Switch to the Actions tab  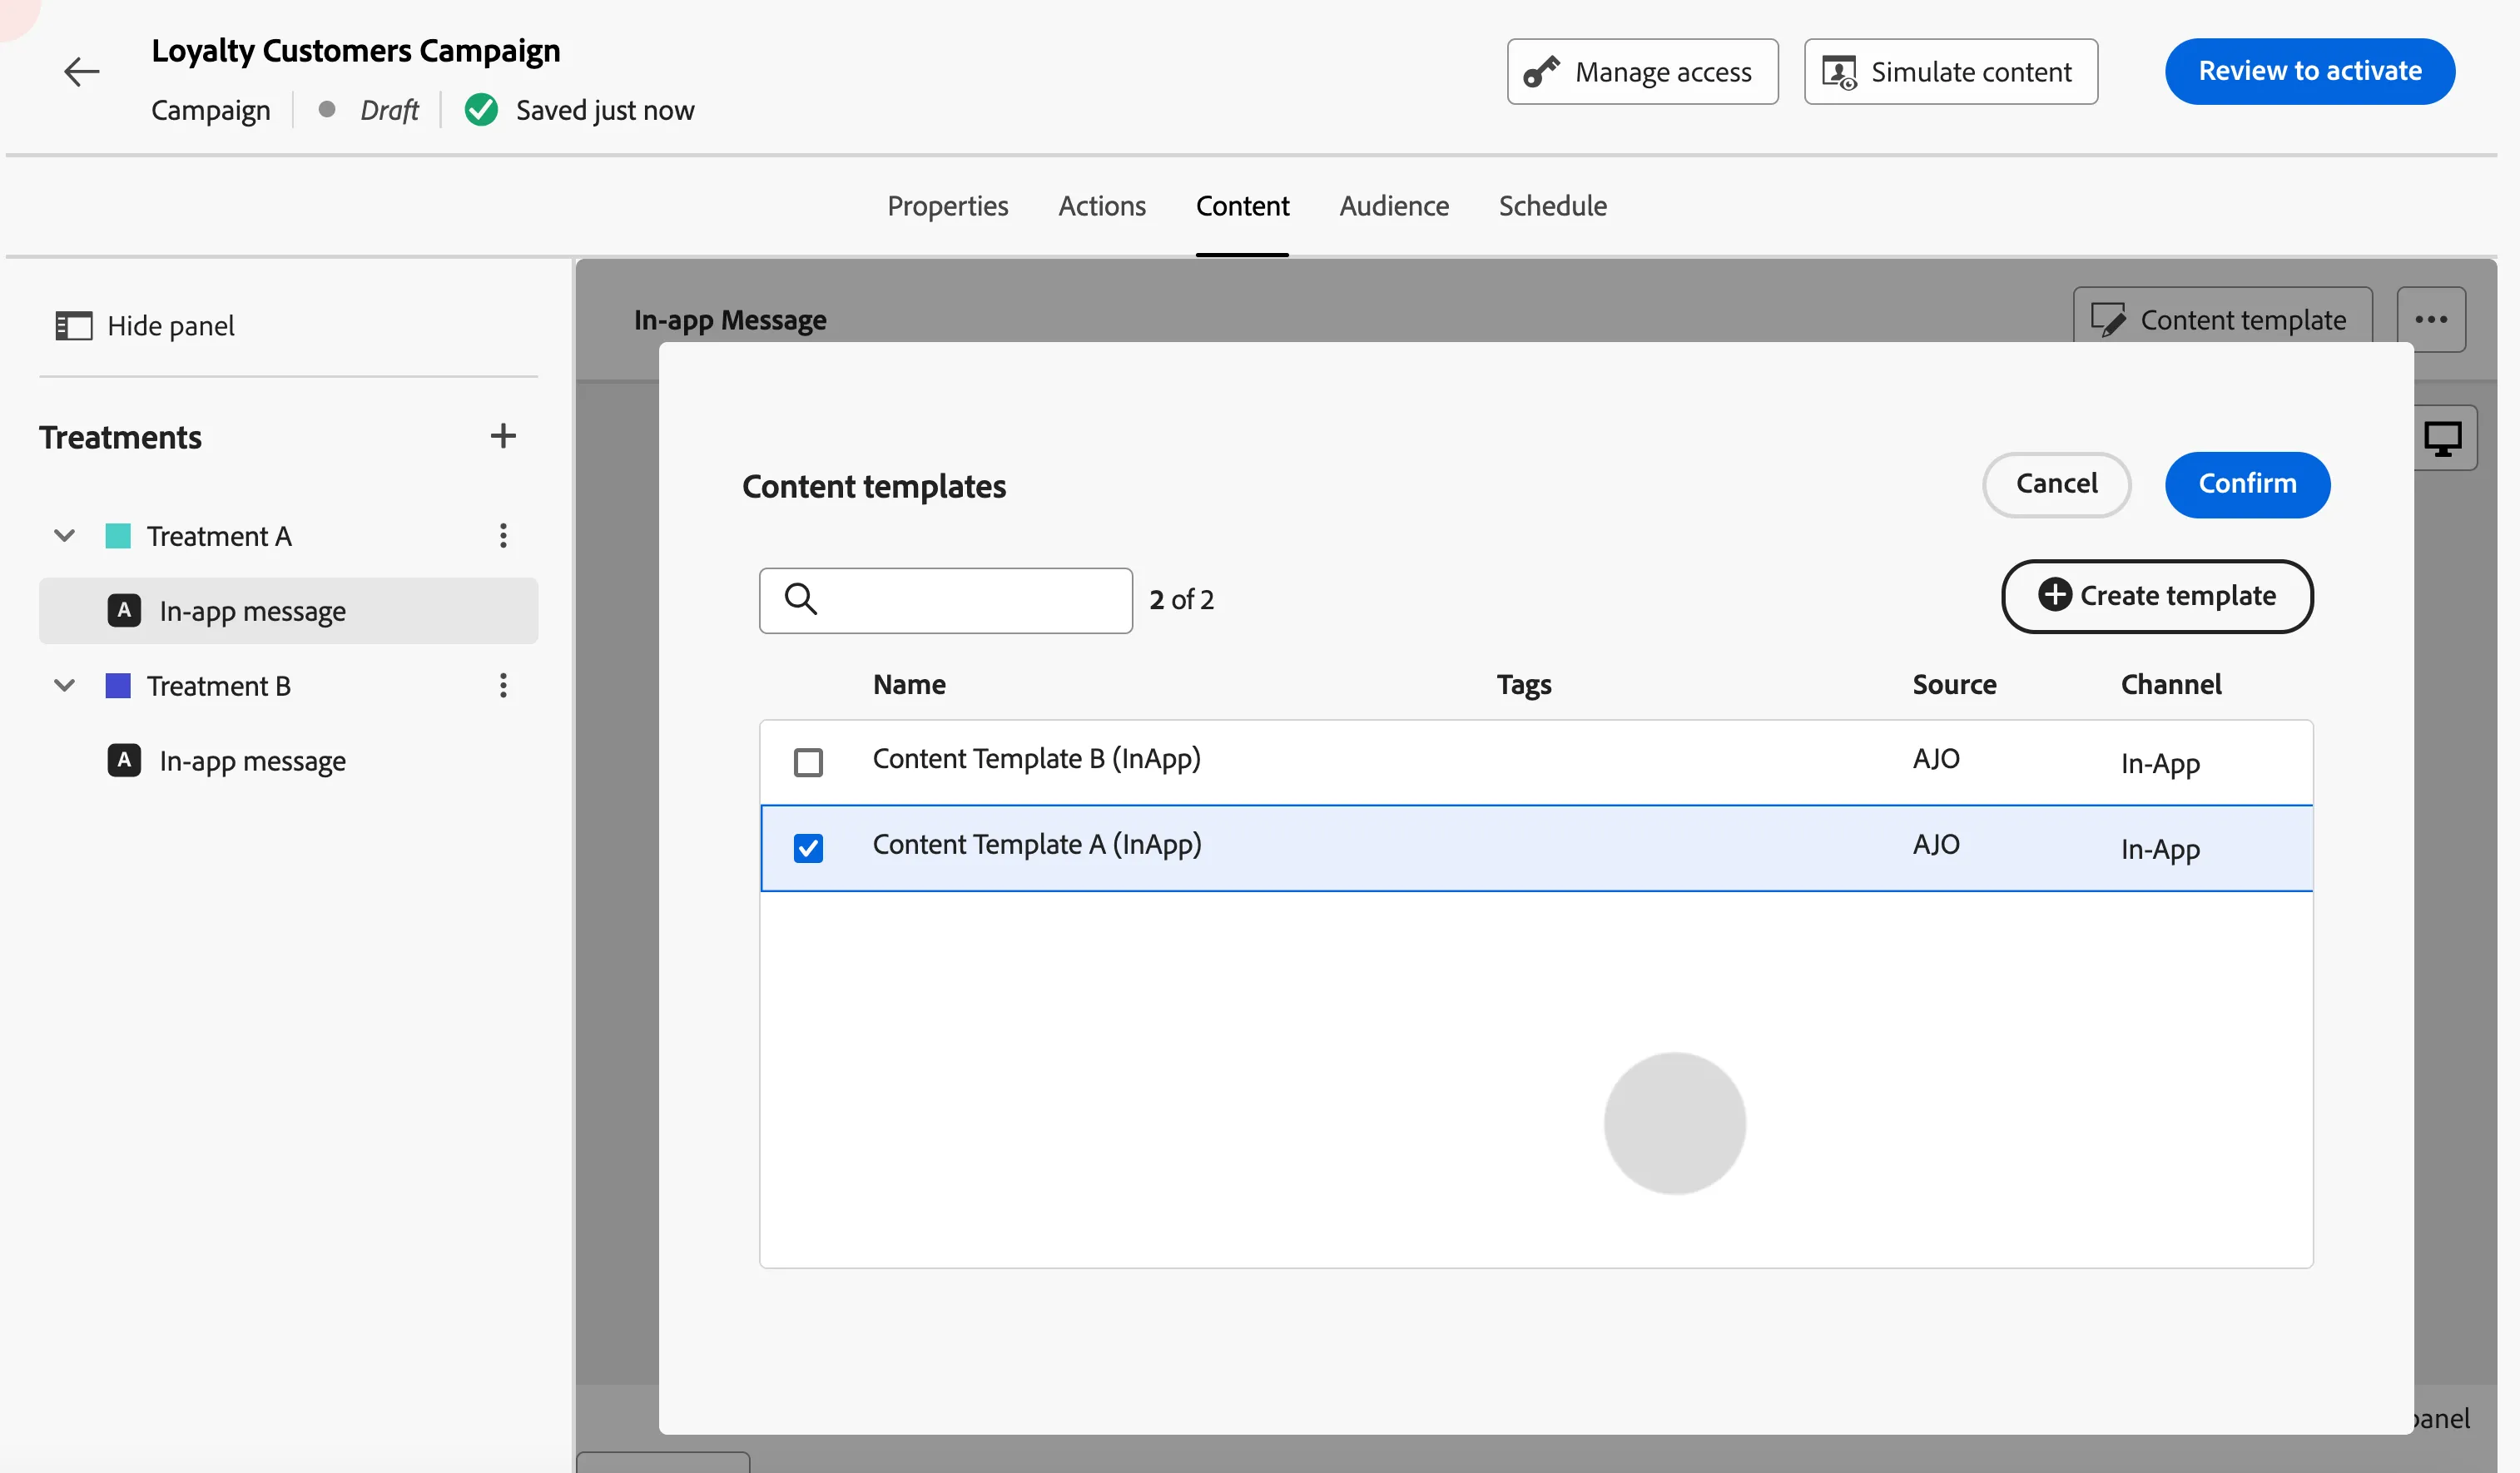(x=1102, y=206)
